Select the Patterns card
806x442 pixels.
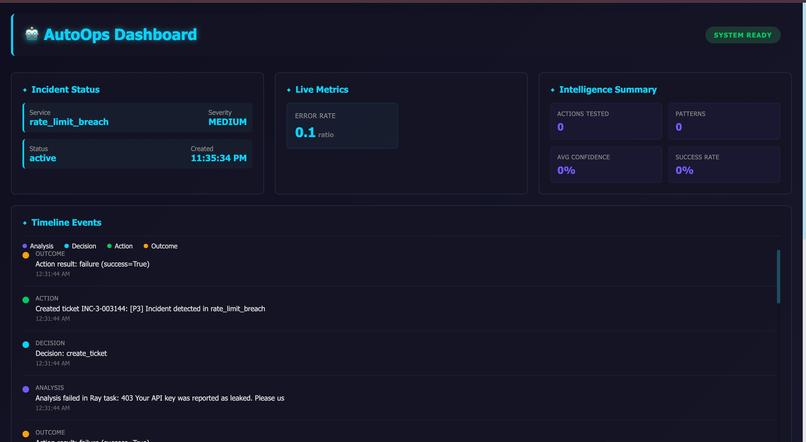pos(724,121)
